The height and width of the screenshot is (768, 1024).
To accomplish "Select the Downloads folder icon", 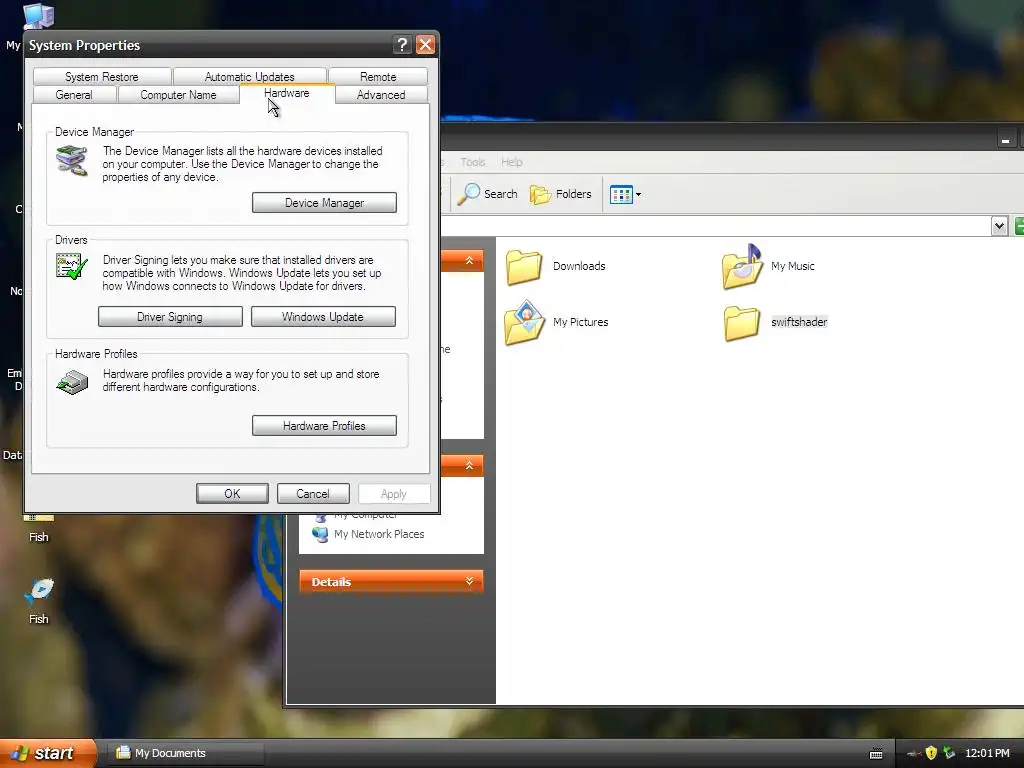I will click(x=524, y=266).
